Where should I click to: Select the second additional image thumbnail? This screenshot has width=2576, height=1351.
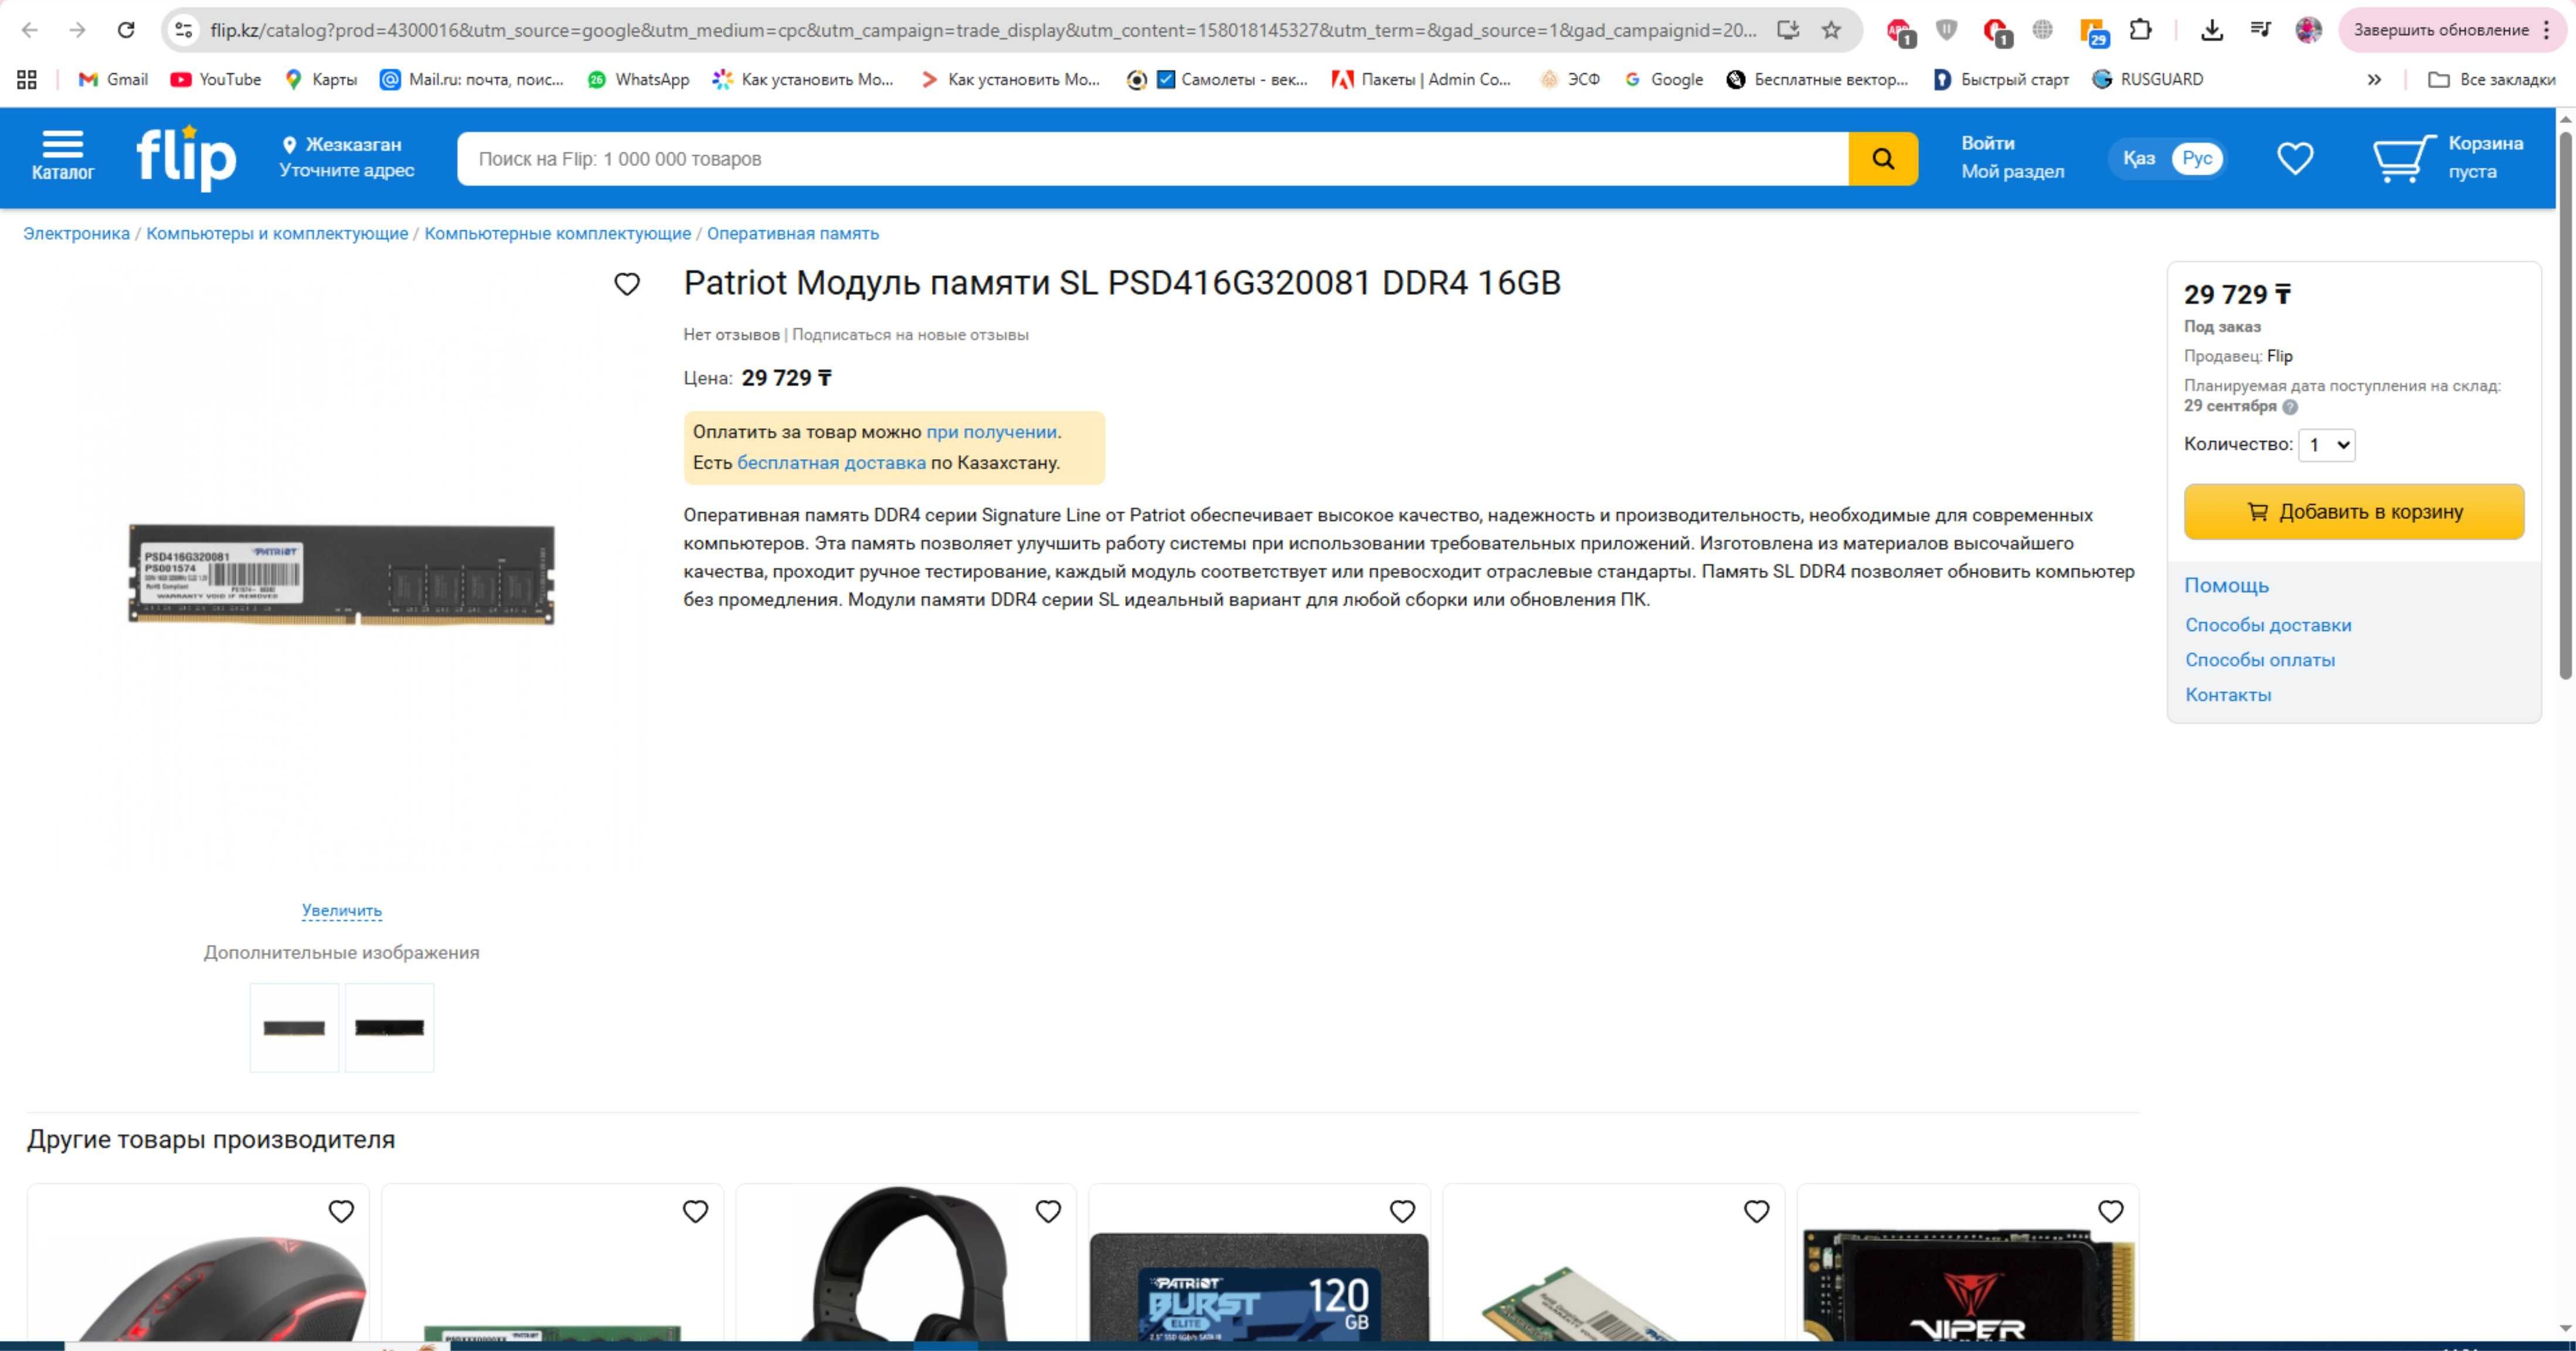click(x=389, y=1027)
